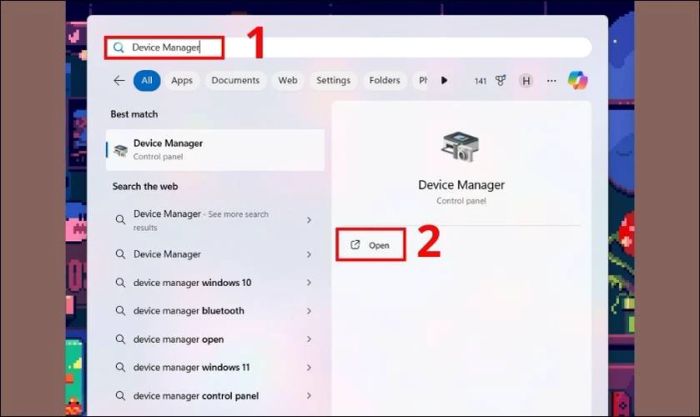Click search icon beside device manager bluetooth
Viewport: 700px width, 417px height.
pos(120,311)
